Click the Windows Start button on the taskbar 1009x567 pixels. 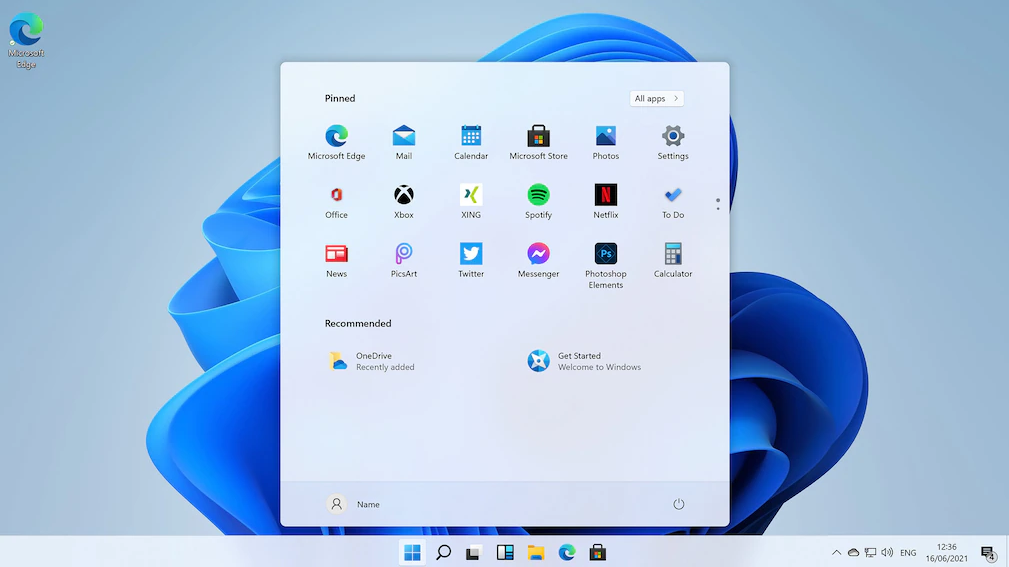point(412,552)
